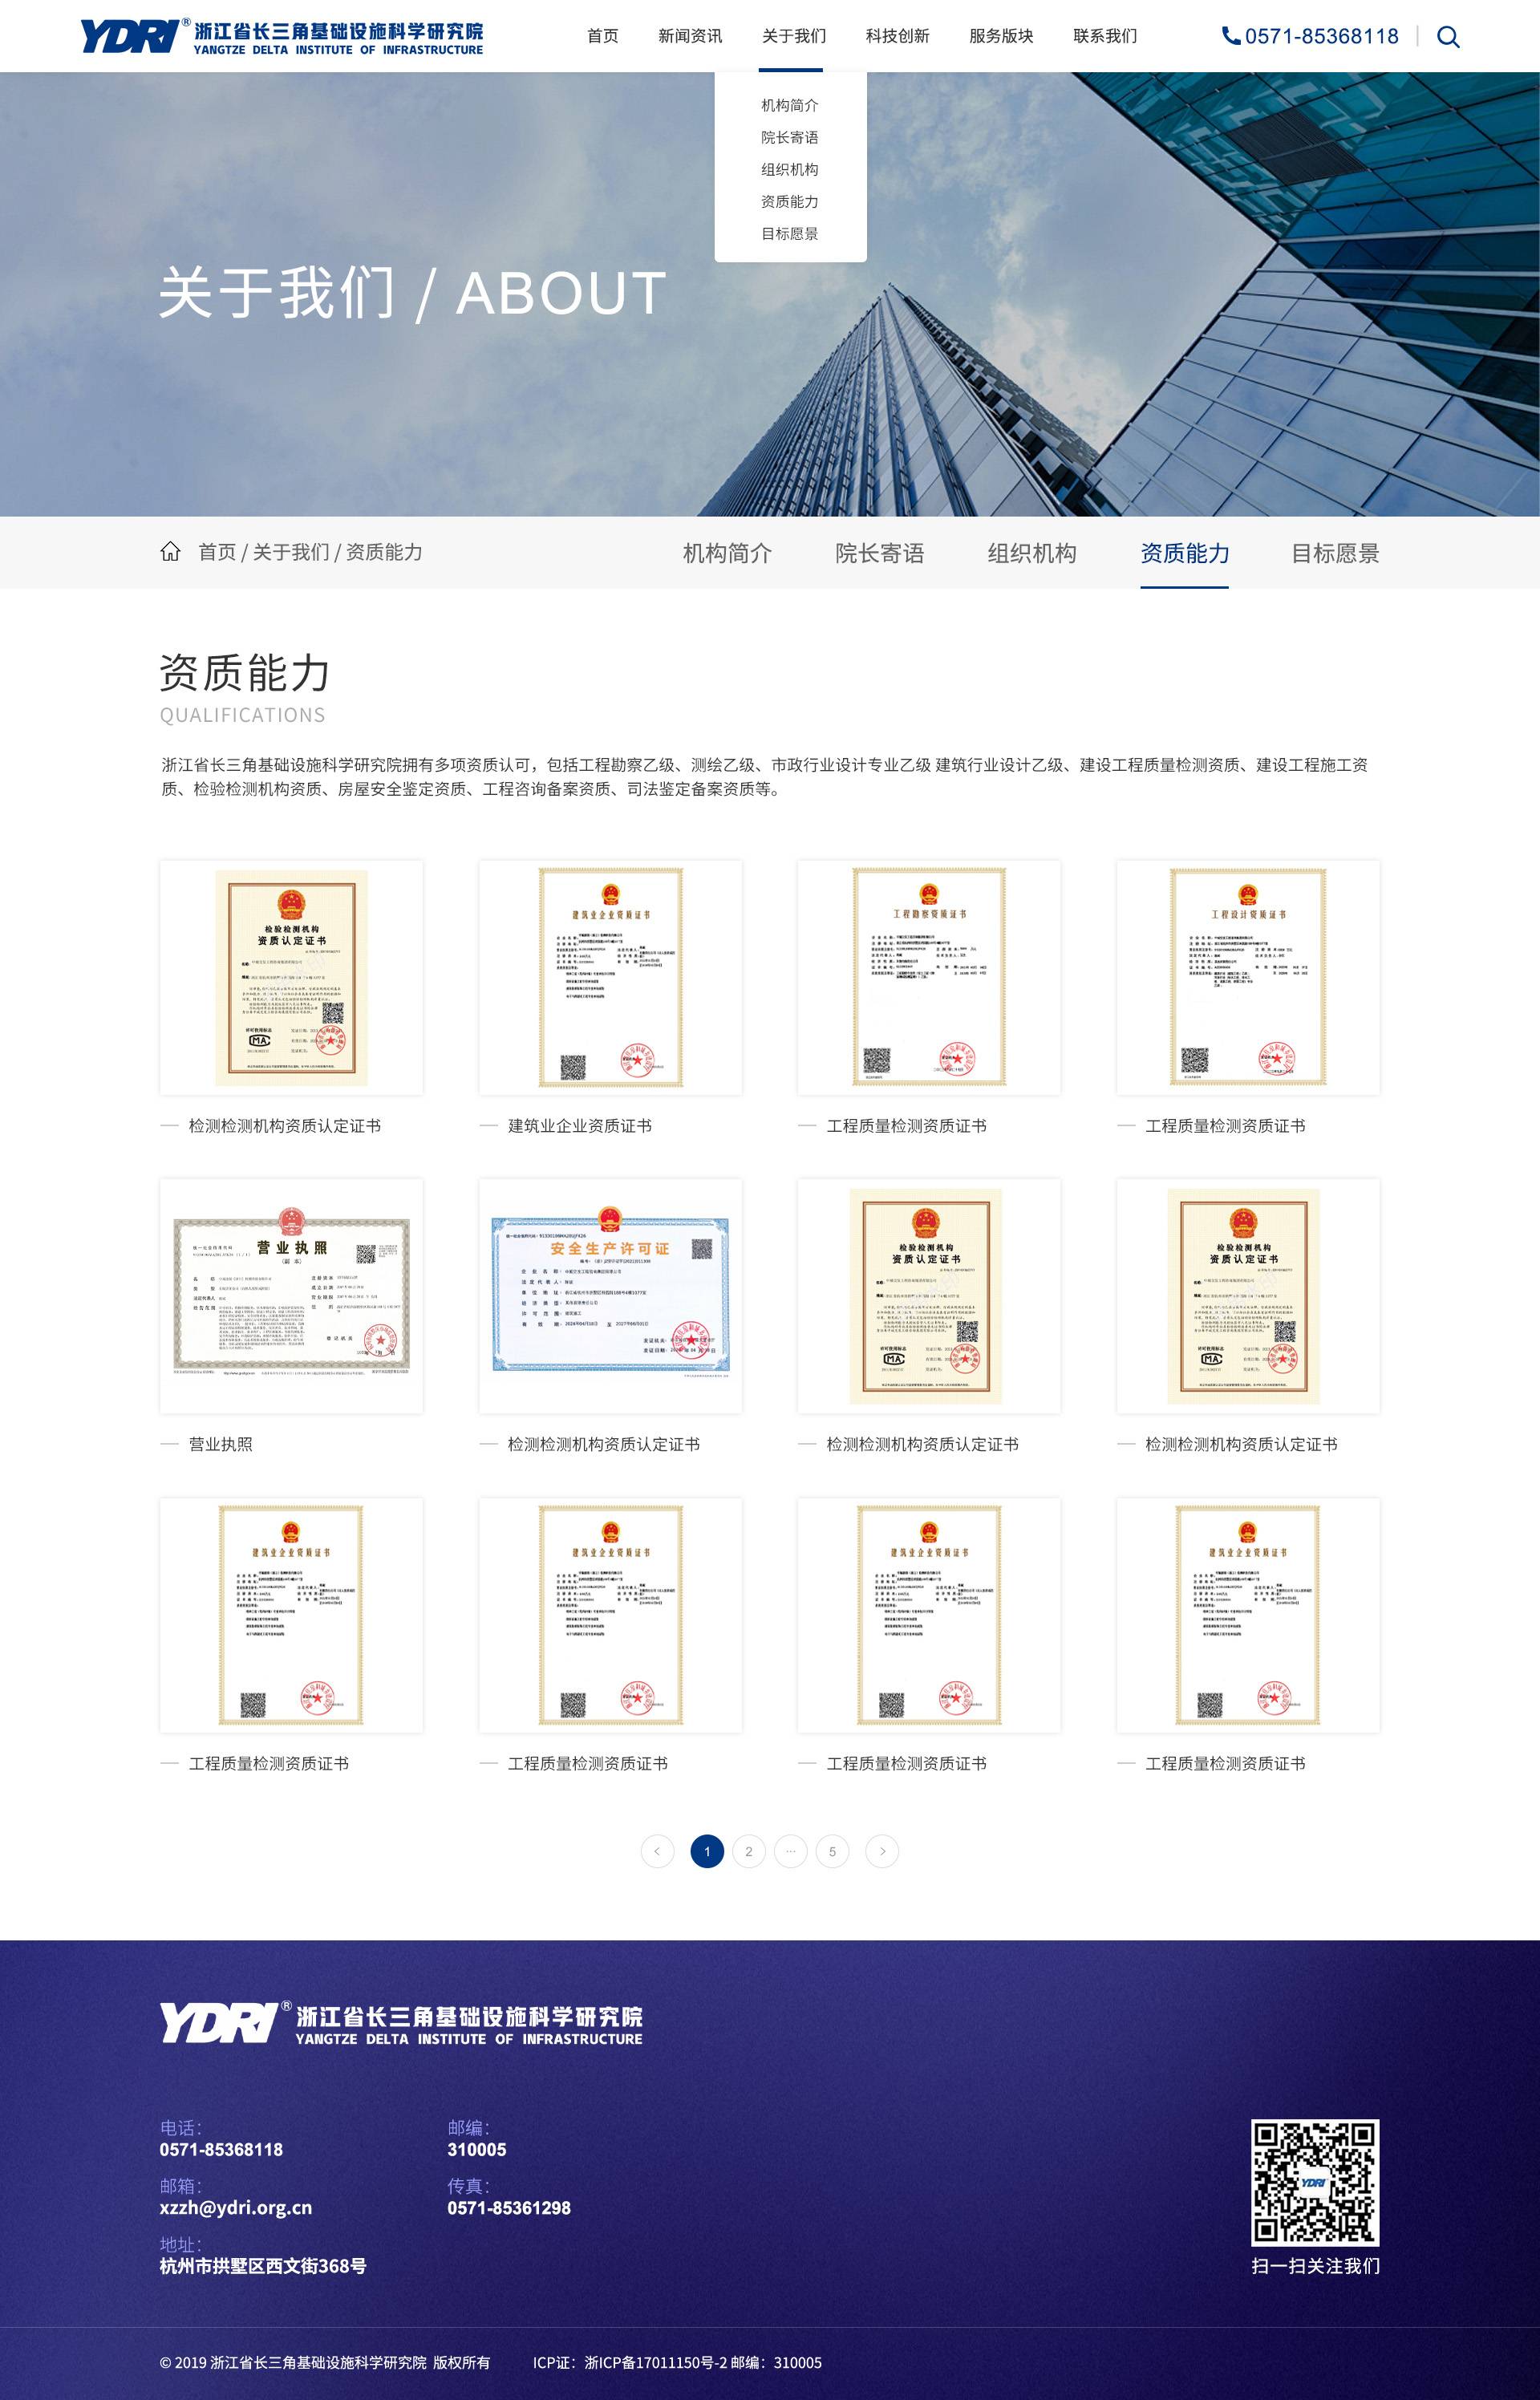Screen dimensions: 1540x2400
Task: Click the YDRI logo in the header
Action: point(280,37)
